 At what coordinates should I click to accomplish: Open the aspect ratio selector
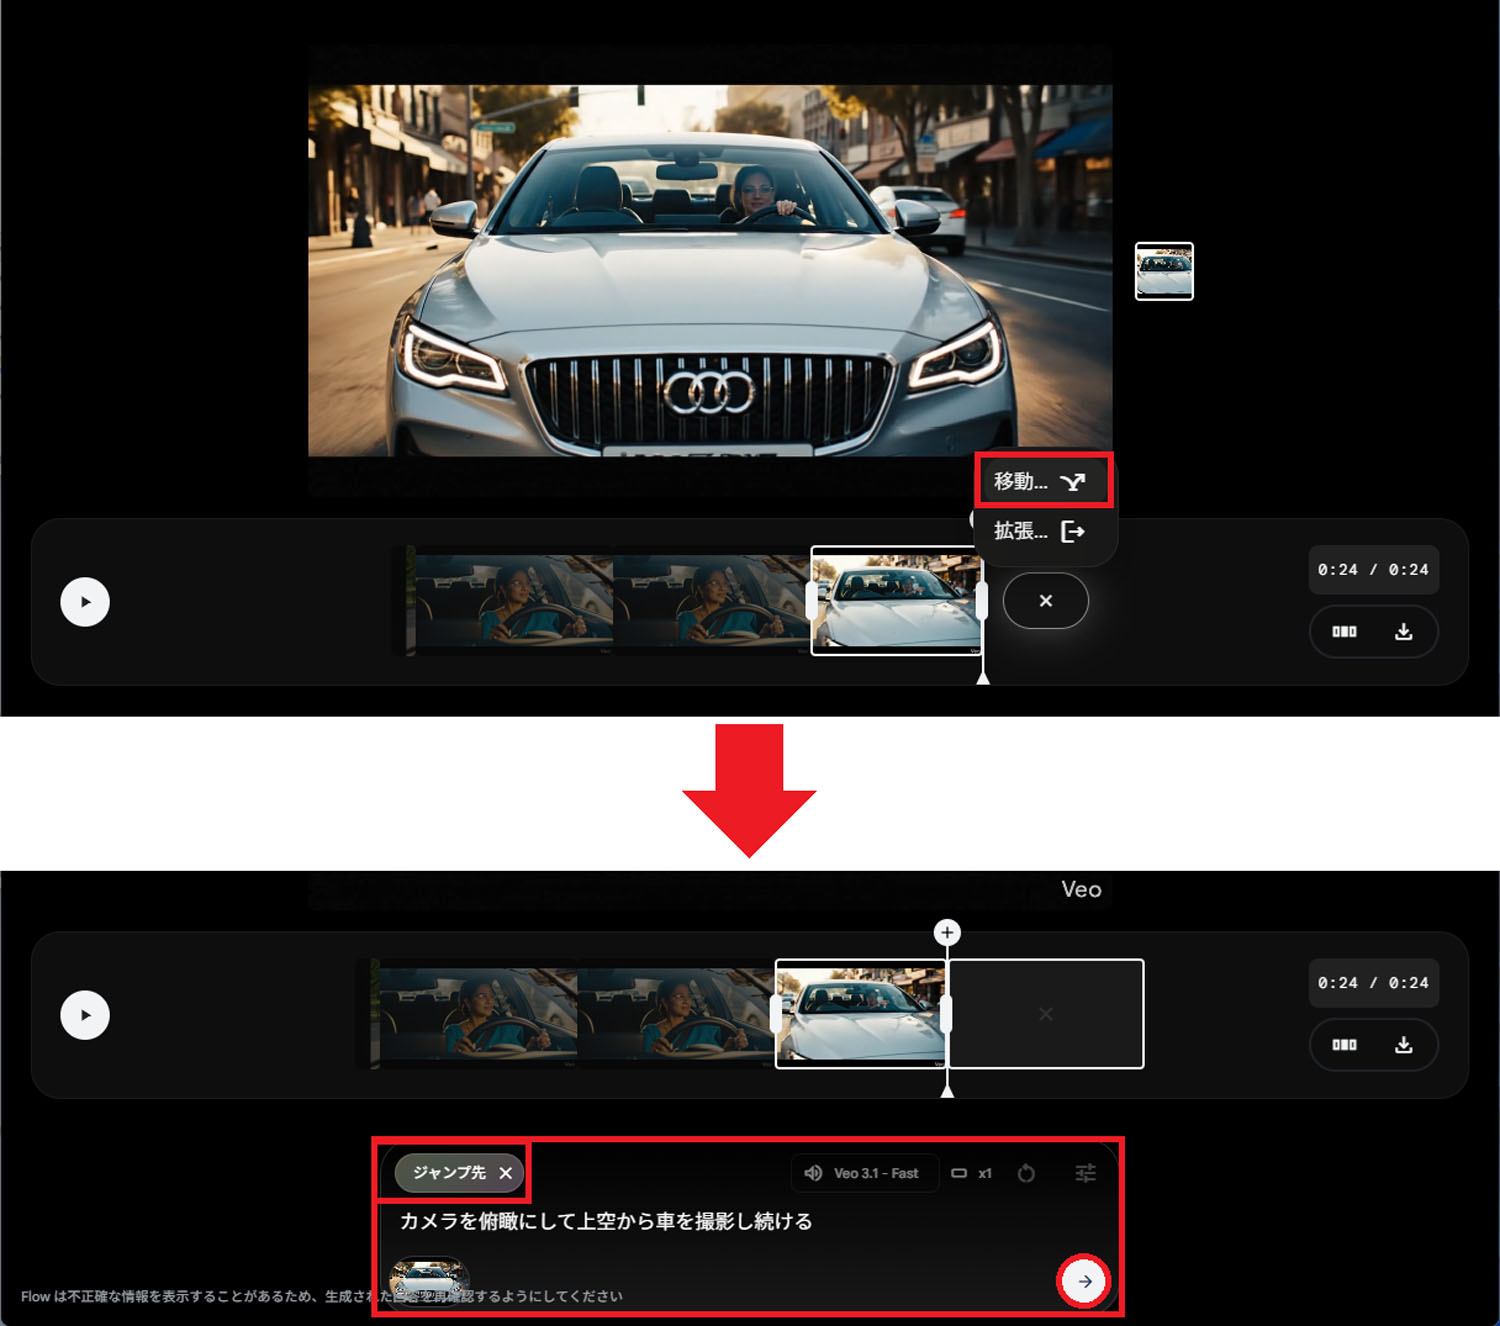click(961, 1173)
